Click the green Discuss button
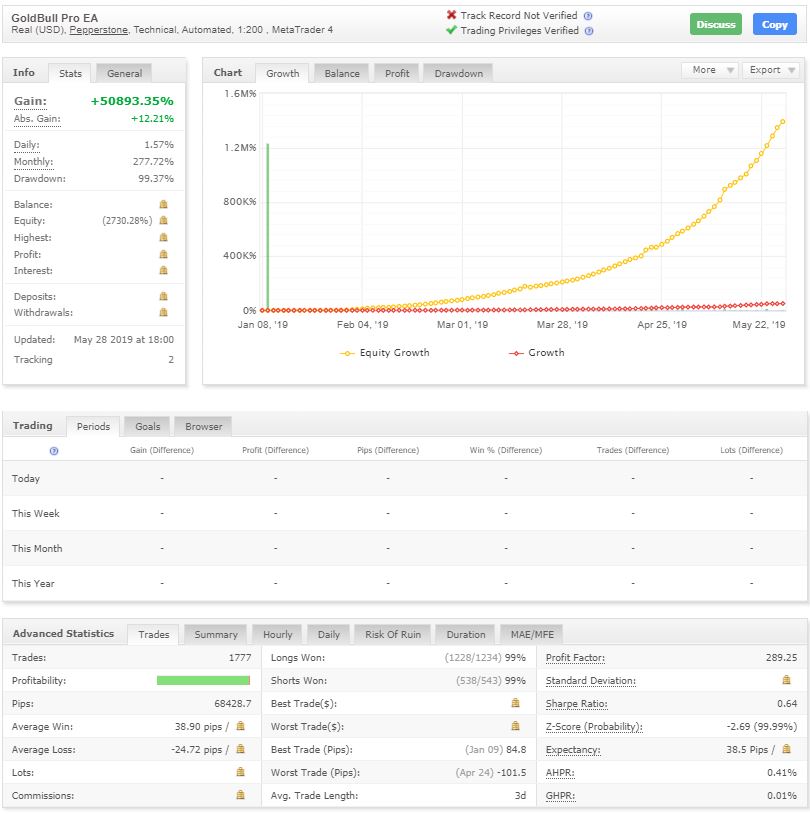 [716, 24]
